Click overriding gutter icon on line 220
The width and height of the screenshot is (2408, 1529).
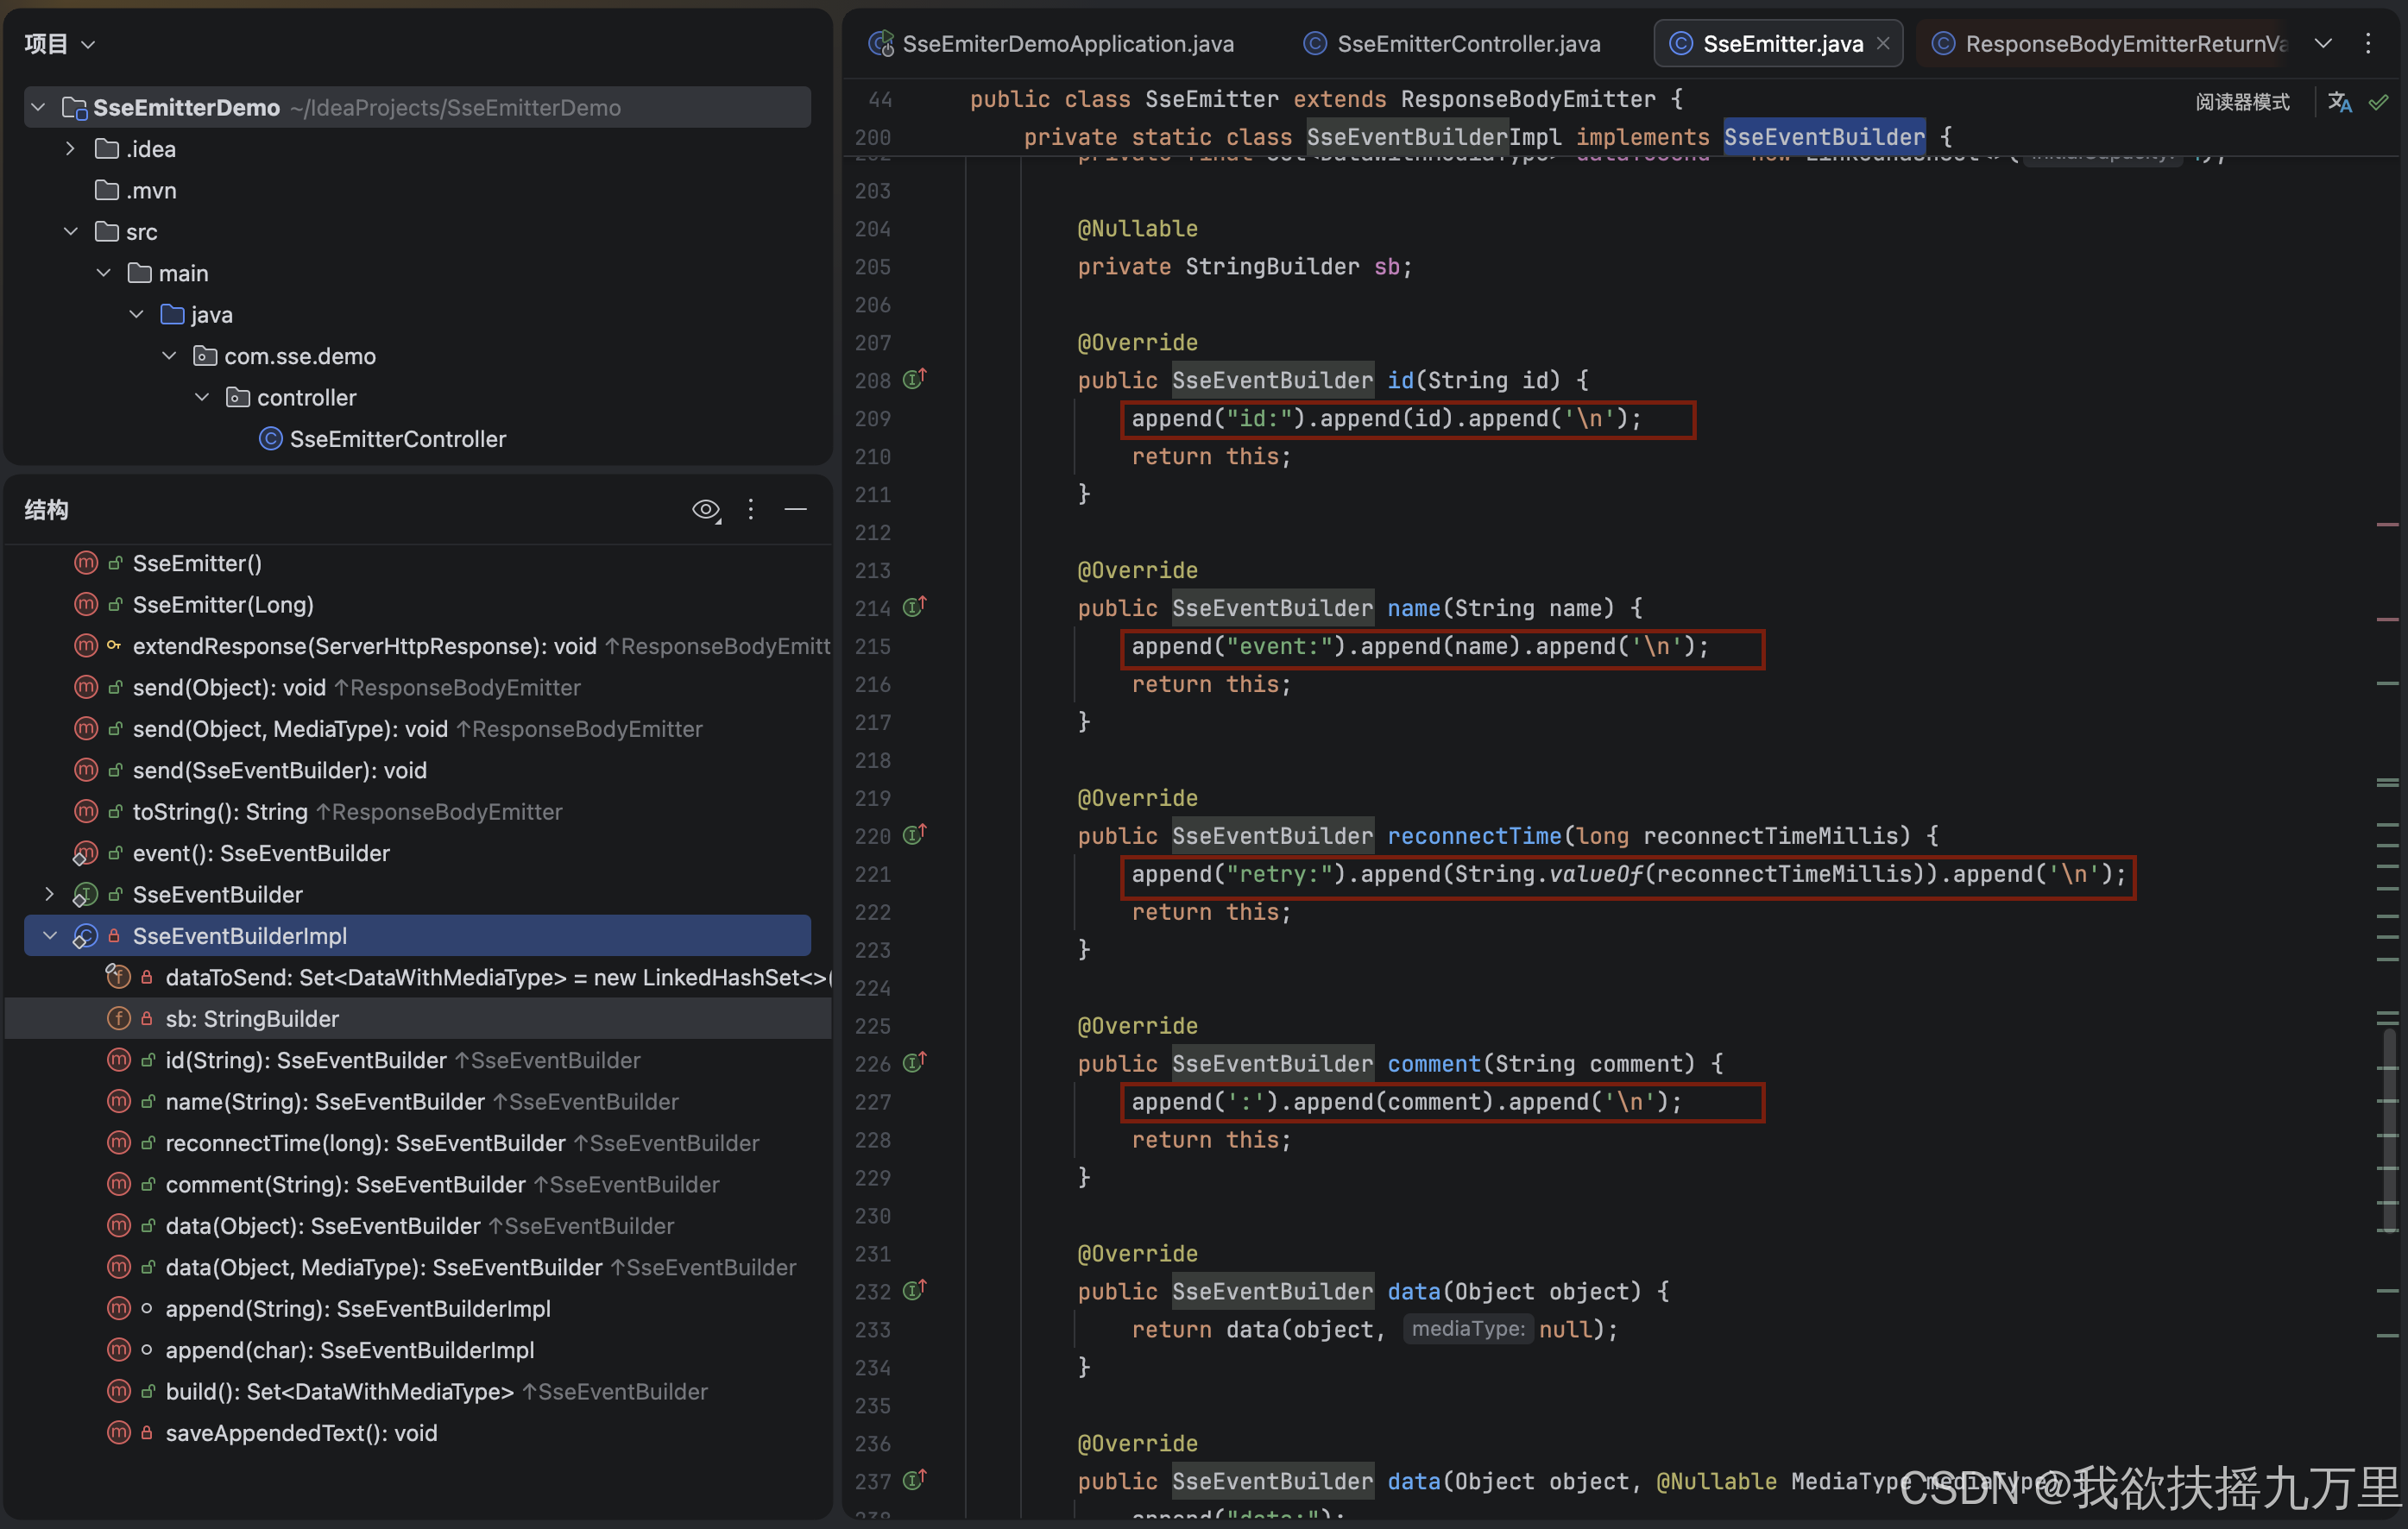pos(914,835)
